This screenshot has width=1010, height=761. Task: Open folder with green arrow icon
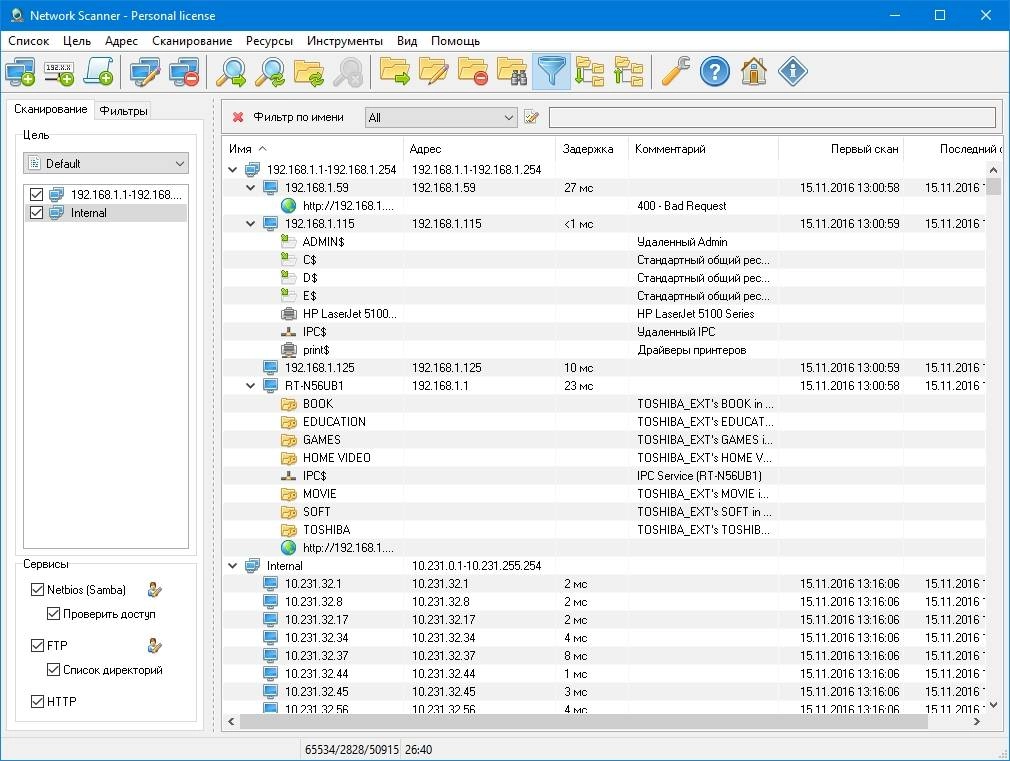(x=395, y=72)
